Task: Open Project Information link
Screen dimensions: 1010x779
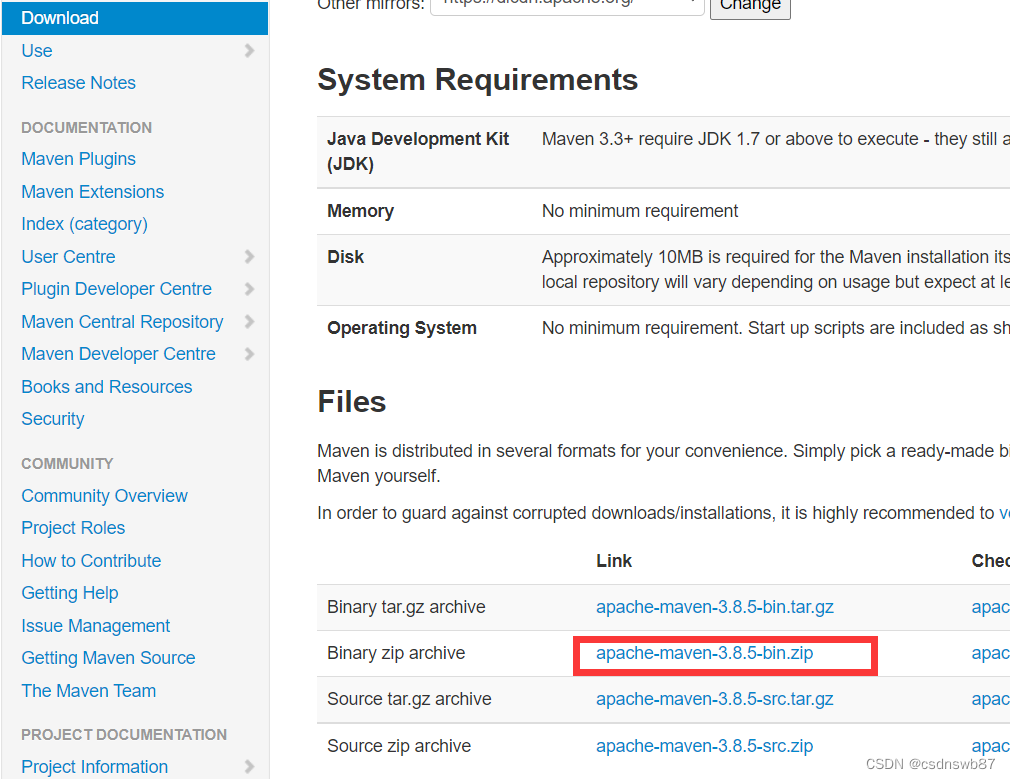Action: click(x=95, y=767)
